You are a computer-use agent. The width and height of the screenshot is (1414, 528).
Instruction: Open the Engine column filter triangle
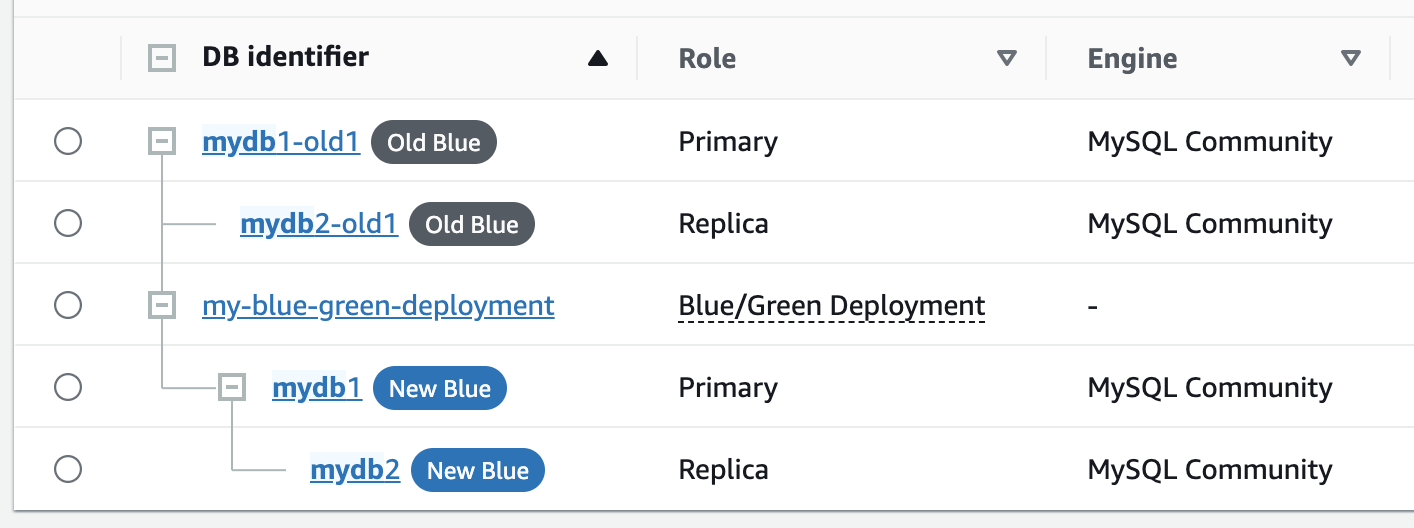[x=1351, y=59]
